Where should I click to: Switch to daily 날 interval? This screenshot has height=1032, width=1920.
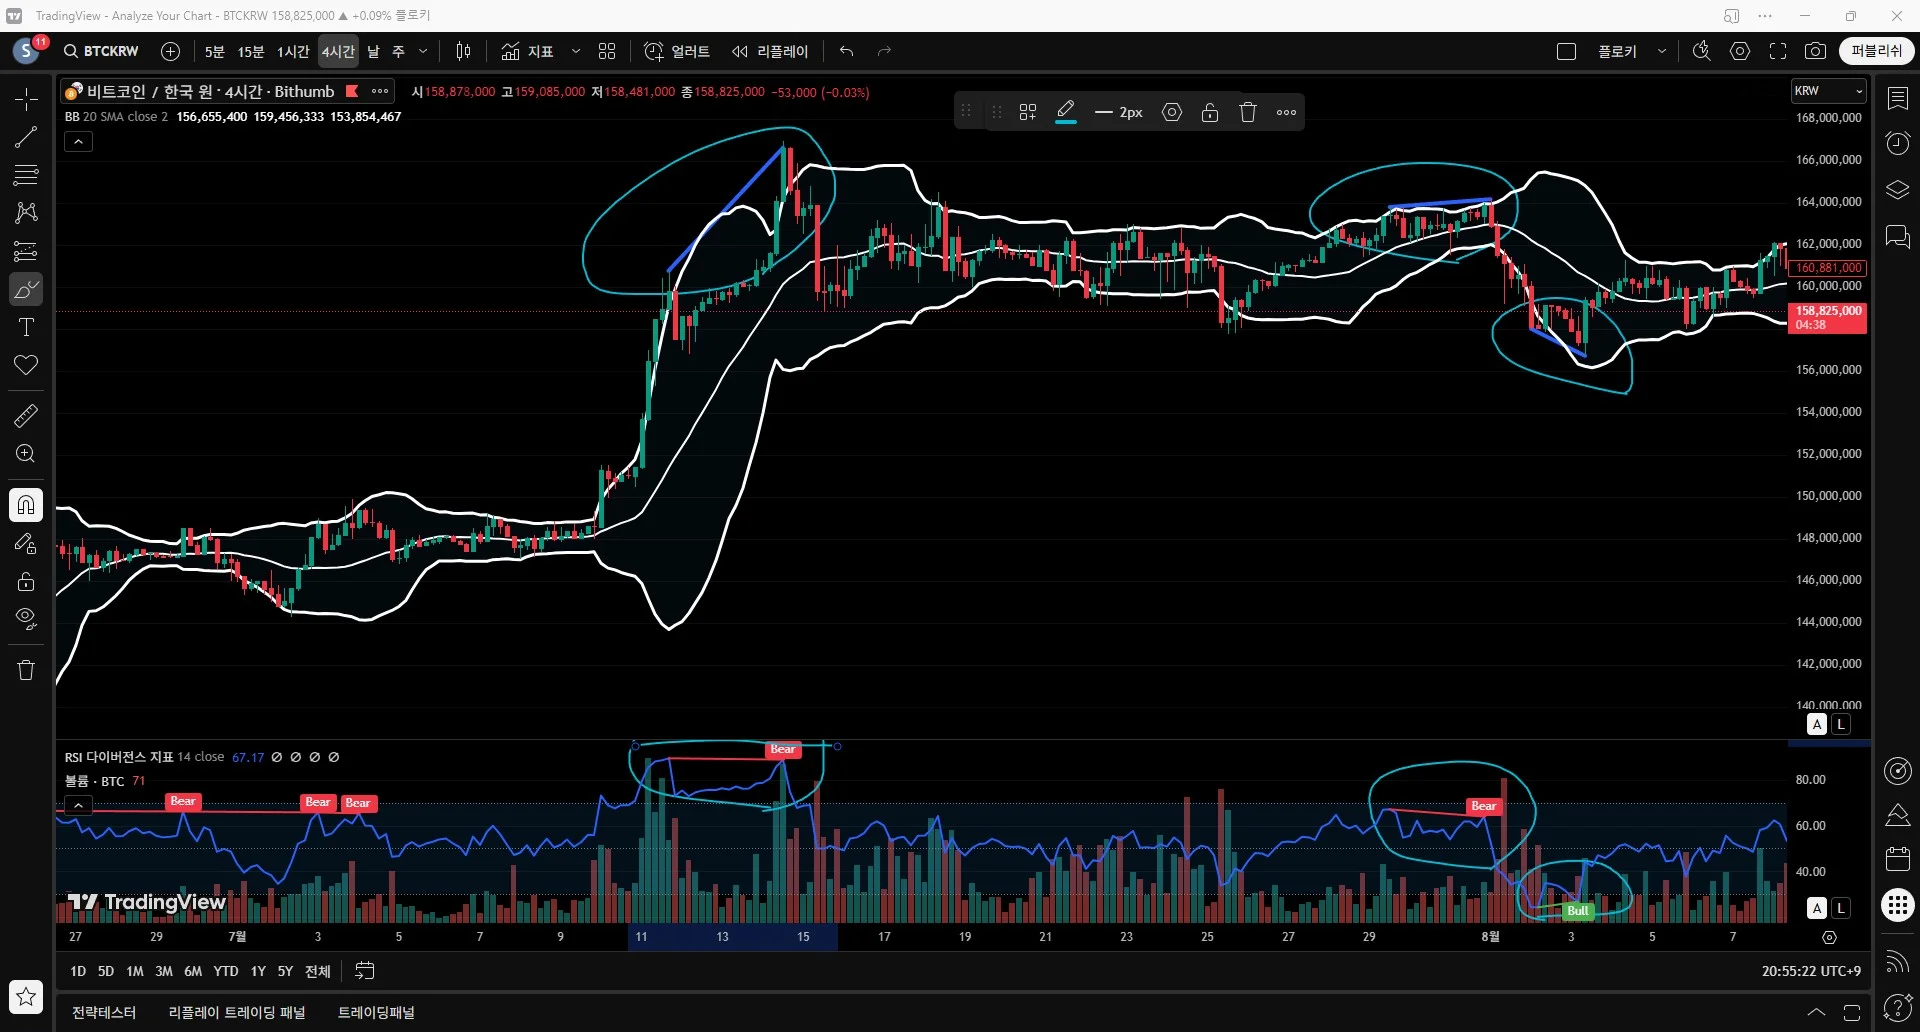(373, 51)
